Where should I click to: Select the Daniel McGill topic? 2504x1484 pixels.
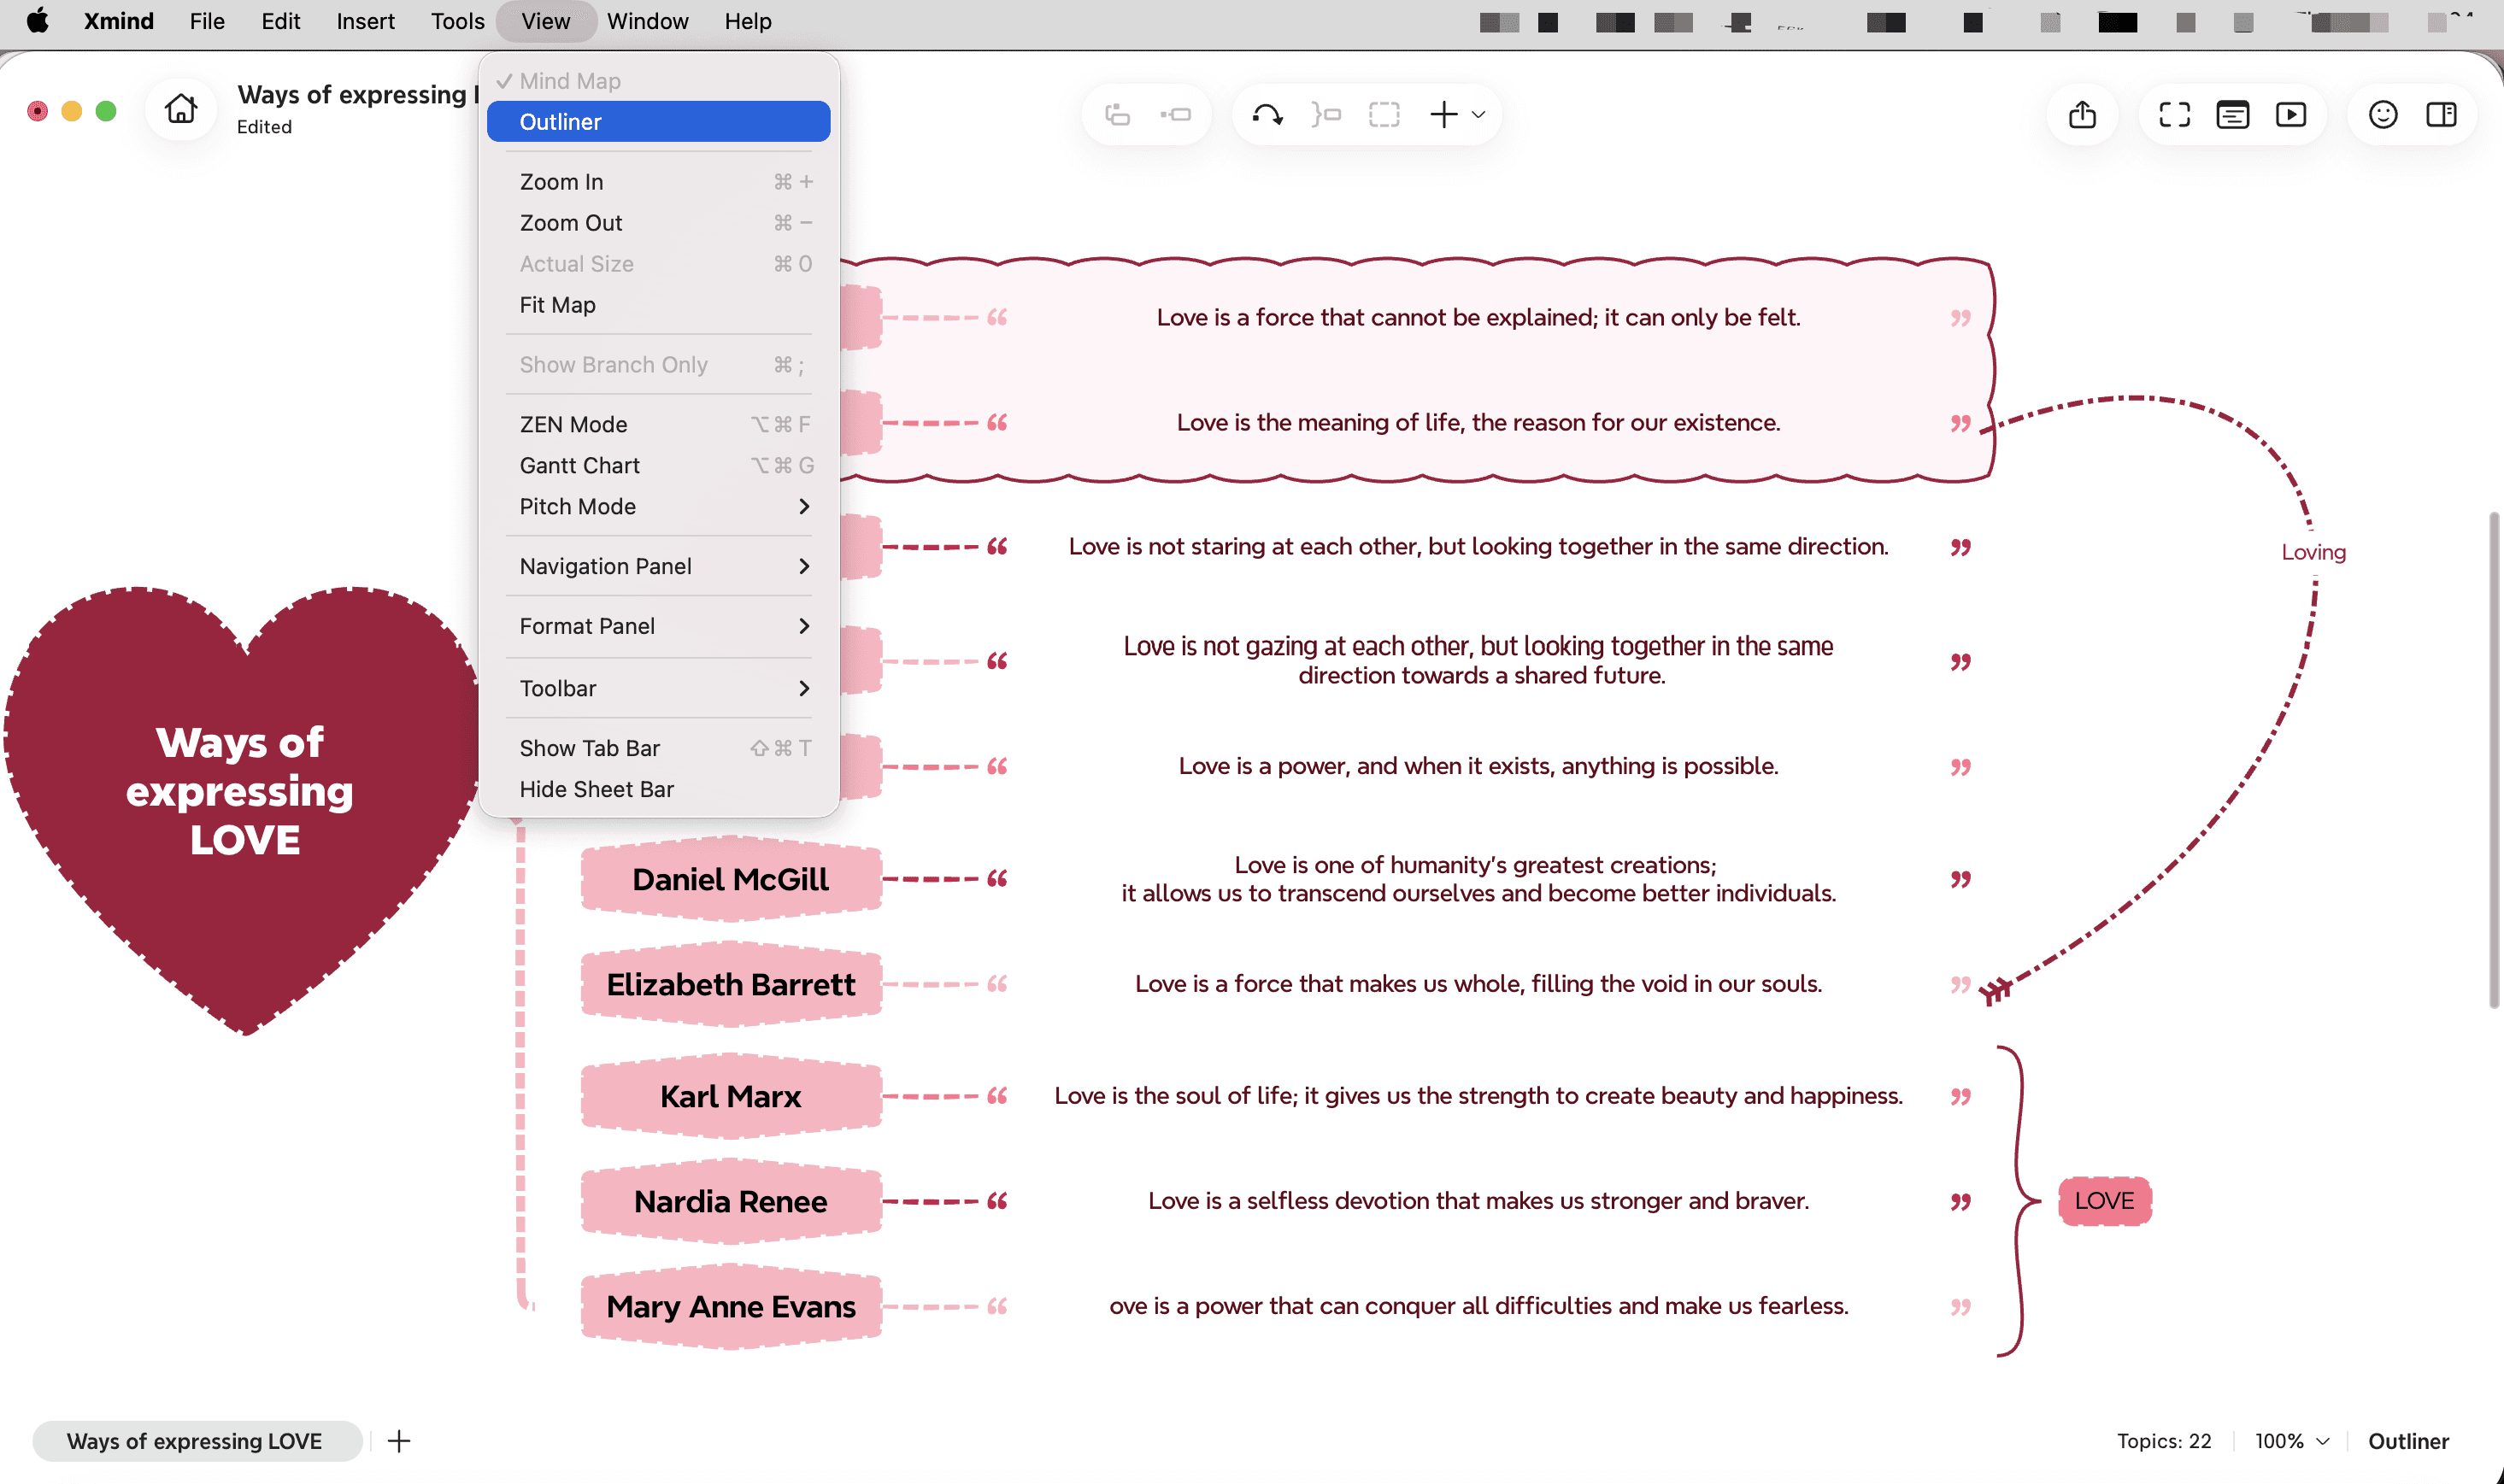731,879
